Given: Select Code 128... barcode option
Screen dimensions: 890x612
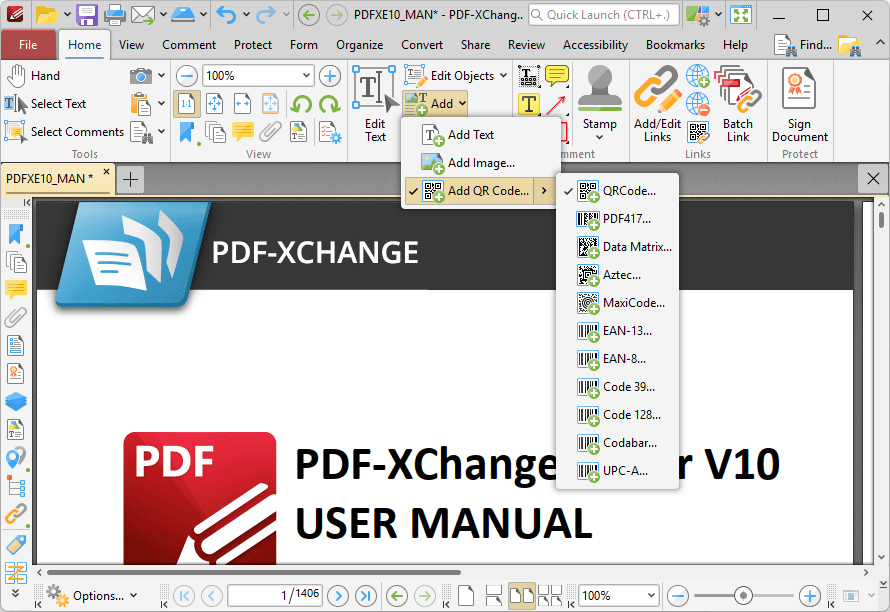Looking at the screenshot, I should [618, 415].
